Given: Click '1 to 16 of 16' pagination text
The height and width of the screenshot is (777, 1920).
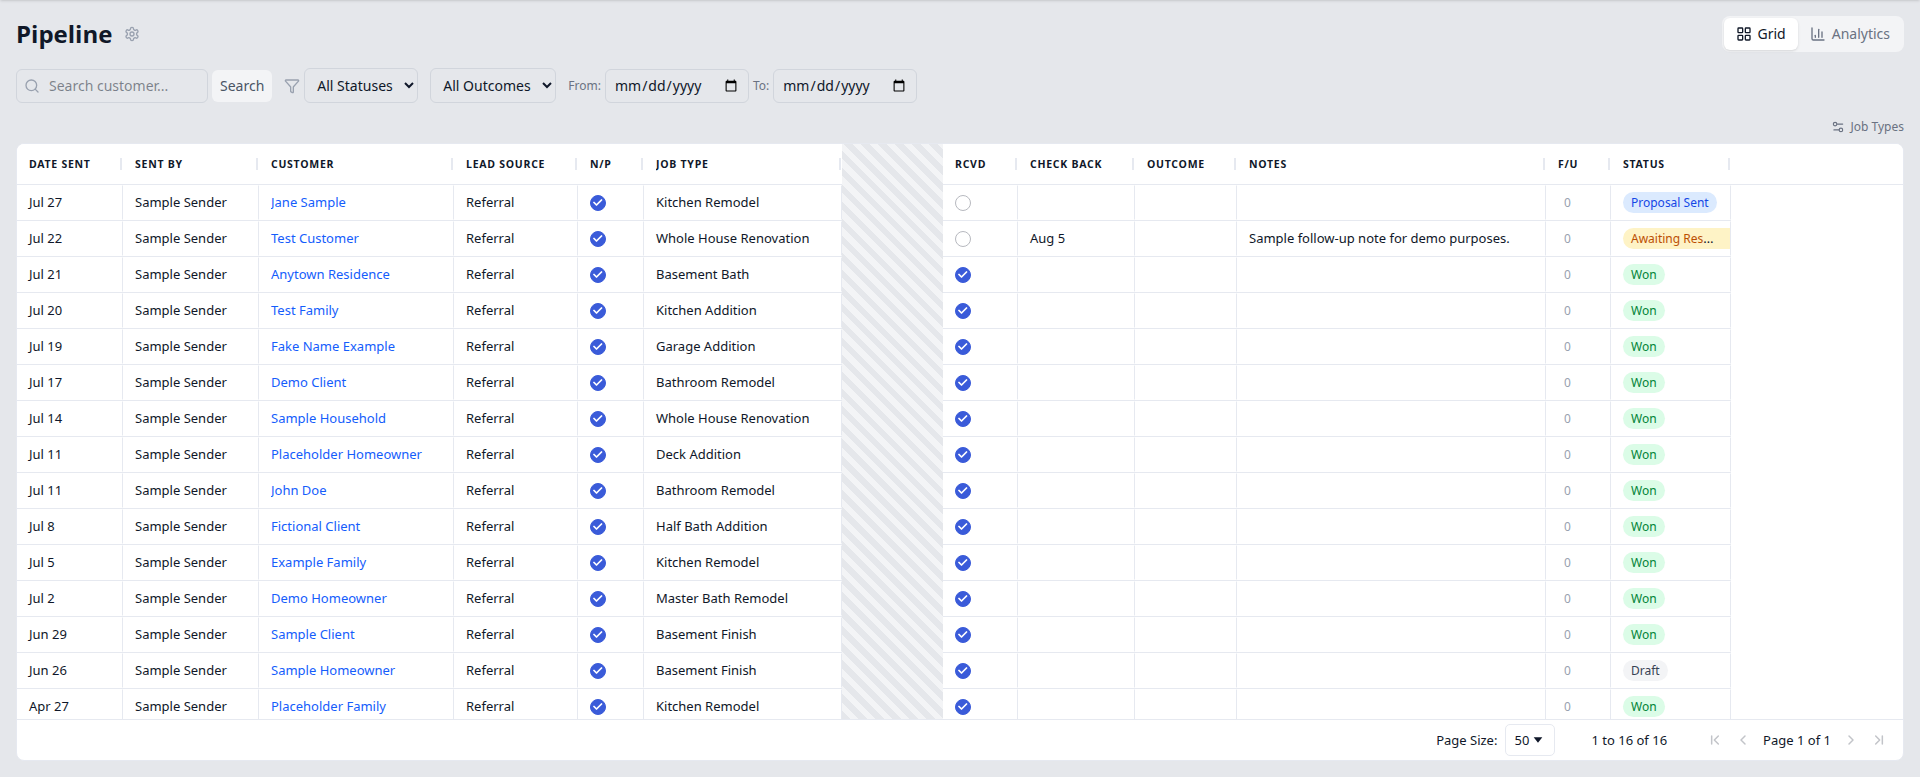Looking at the screenshot, I should pyautogui.click(x=1629, y=740).
